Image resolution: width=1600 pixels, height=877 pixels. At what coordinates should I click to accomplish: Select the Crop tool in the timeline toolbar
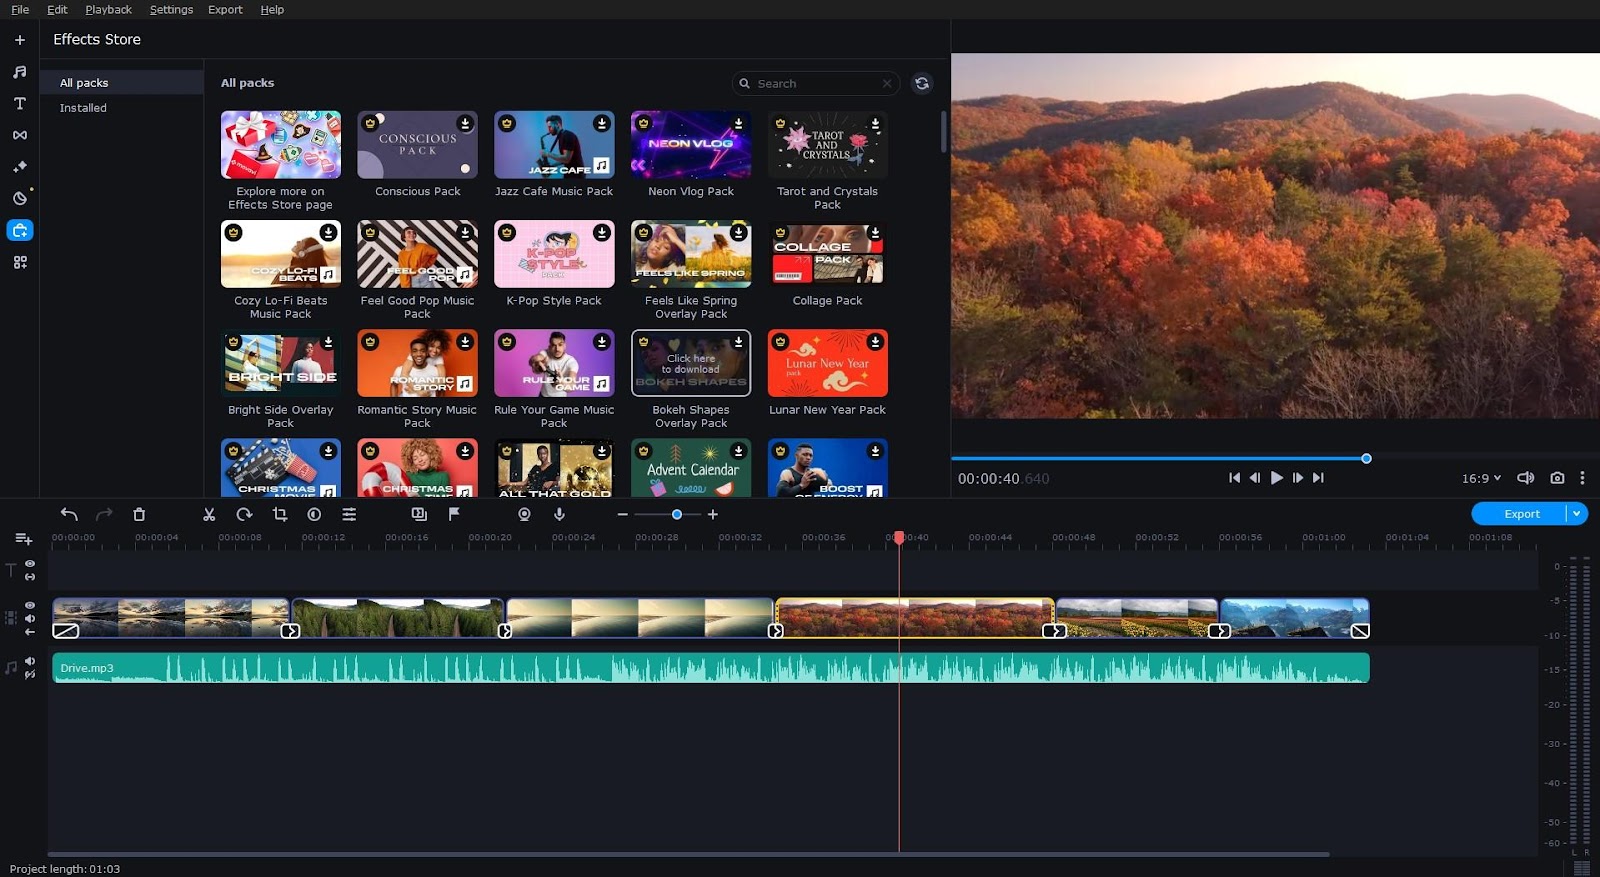280,514
